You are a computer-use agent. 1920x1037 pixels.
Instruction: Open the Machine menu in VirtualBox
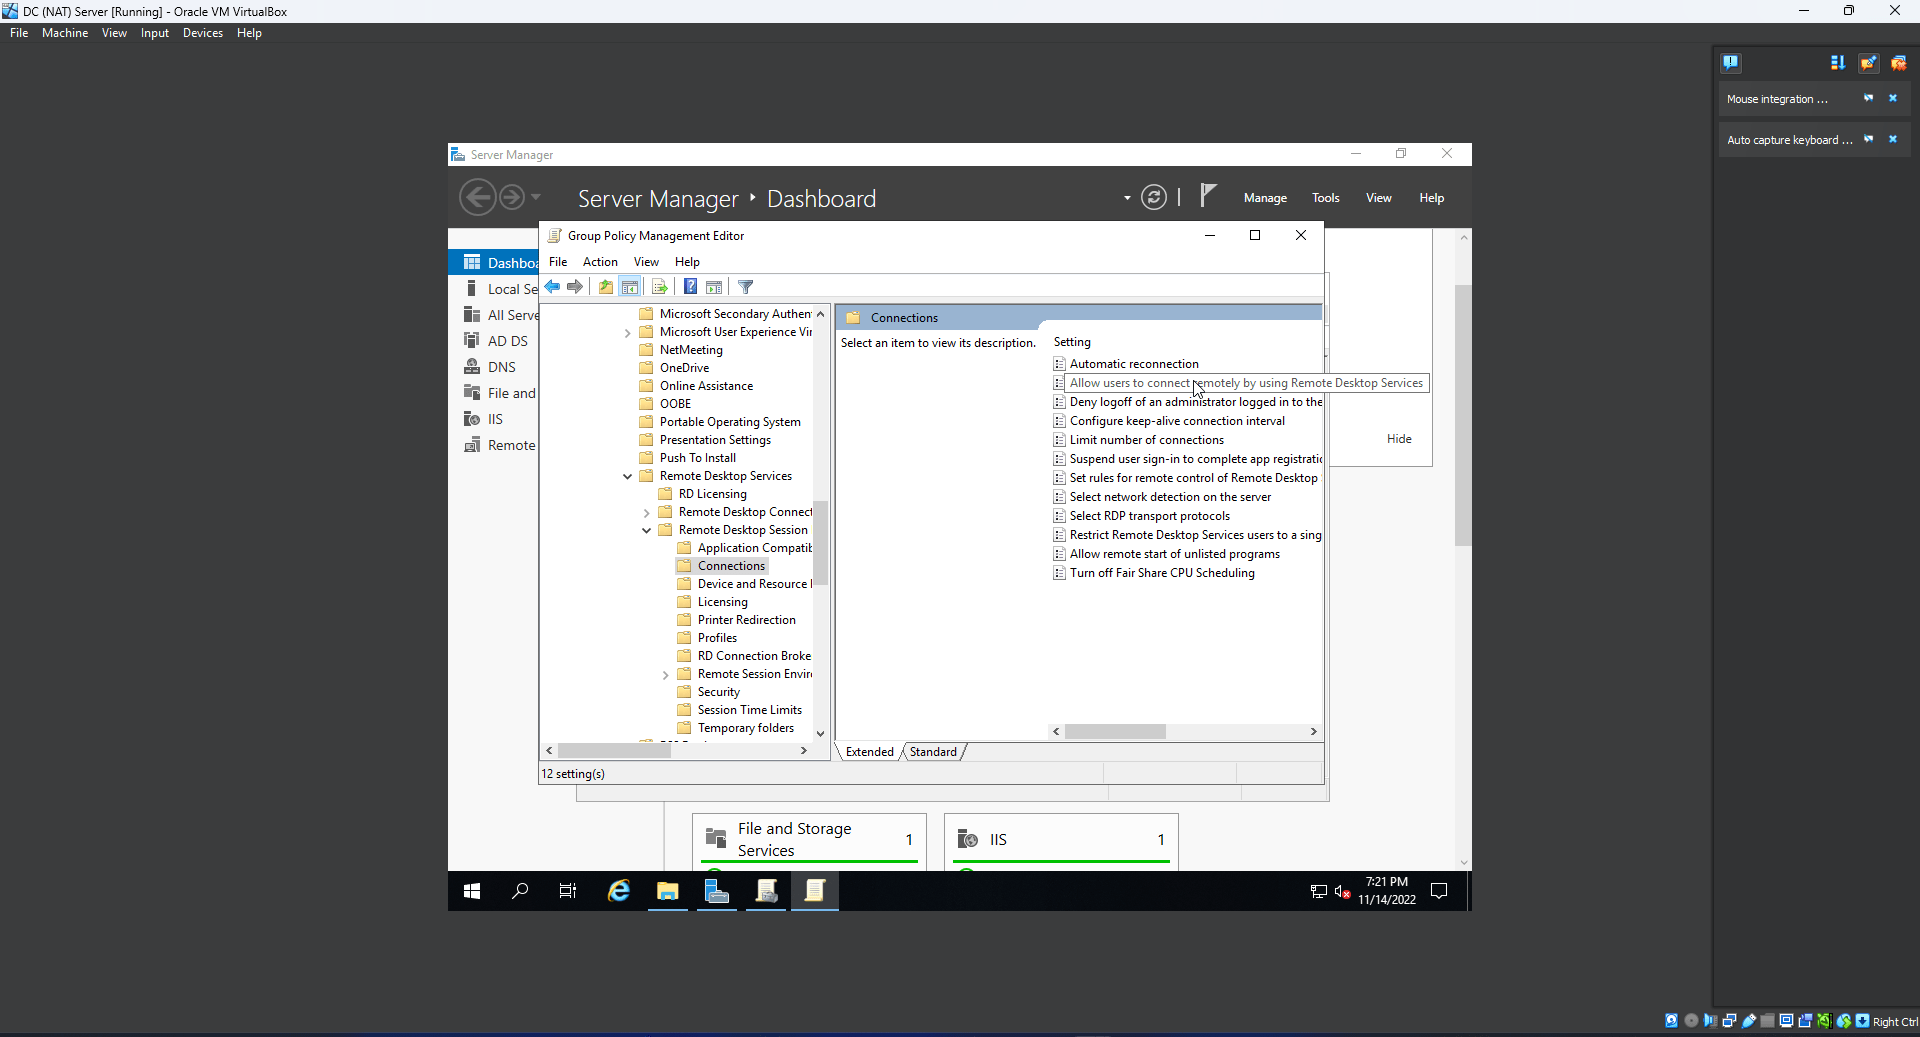(x=65, y=33)
